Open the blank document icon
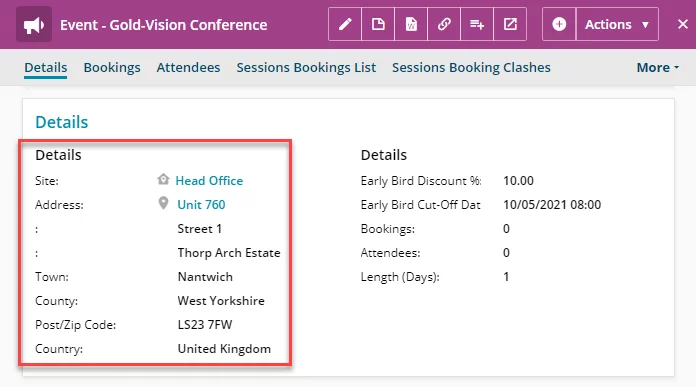The image size is (696, 387). [378, 24]
